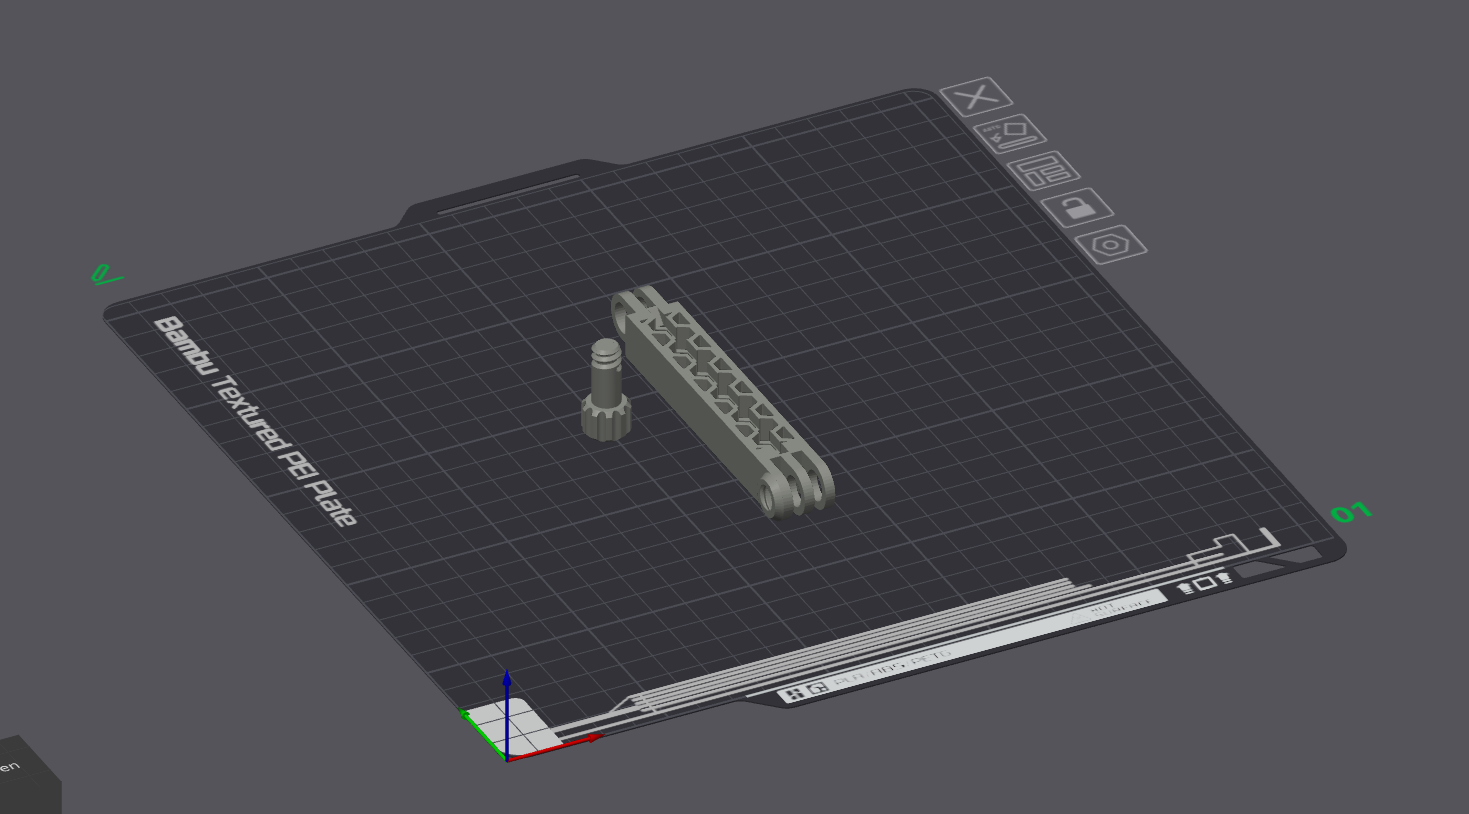Toggle the plate lock icon
This screenshot has height=814, width=1469.
[x=1077, y=208]
